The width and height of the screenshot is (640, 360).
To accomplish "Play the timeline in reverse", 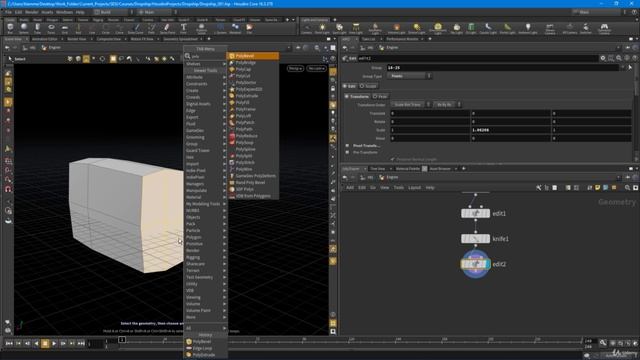I will click(36, 344).
